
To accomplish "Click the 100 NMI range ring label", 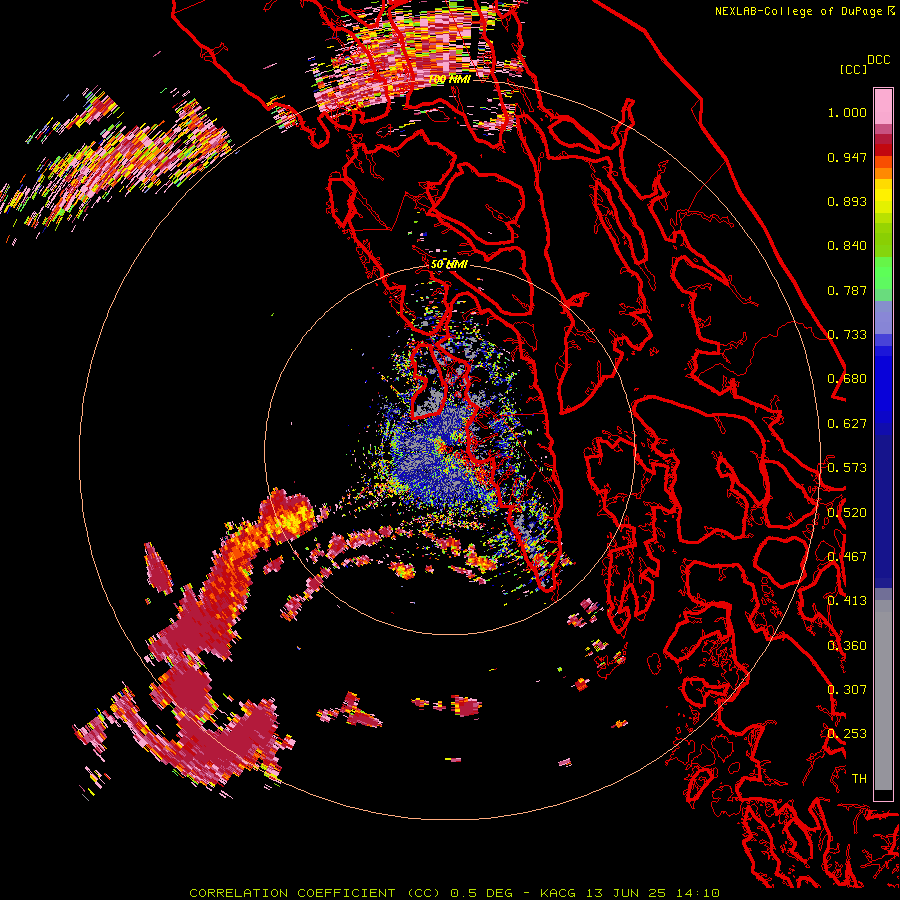I will click(449, 79).
